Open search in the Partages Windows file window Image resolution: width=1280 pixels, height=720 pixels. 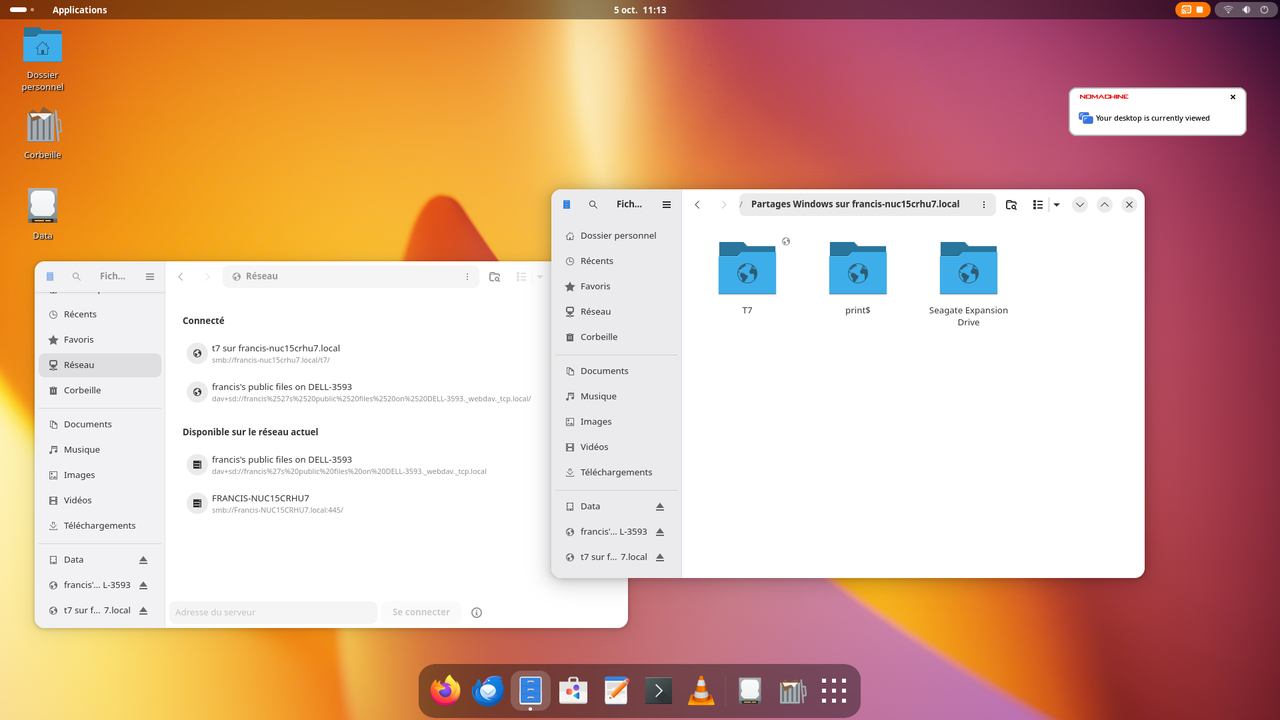tap(593, 204)
